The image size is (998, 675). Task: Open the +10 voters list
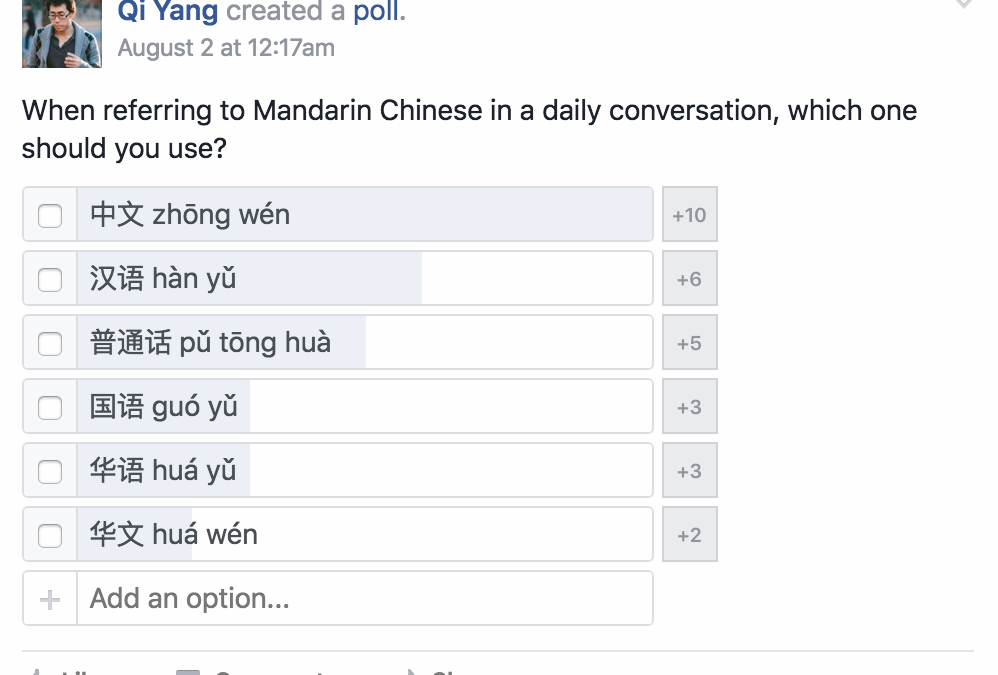pos(689,214)
